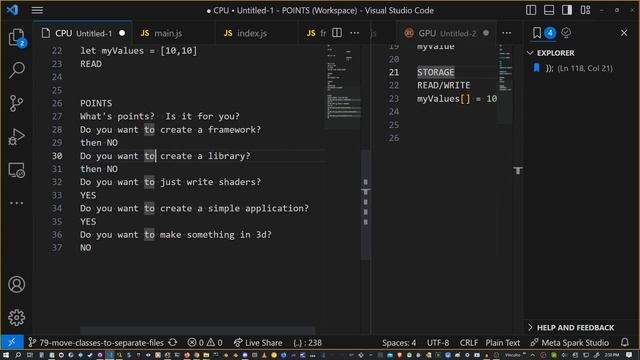Click 'Do you want to just write shaders?'

pyautogui.click(x=170, y=182)
